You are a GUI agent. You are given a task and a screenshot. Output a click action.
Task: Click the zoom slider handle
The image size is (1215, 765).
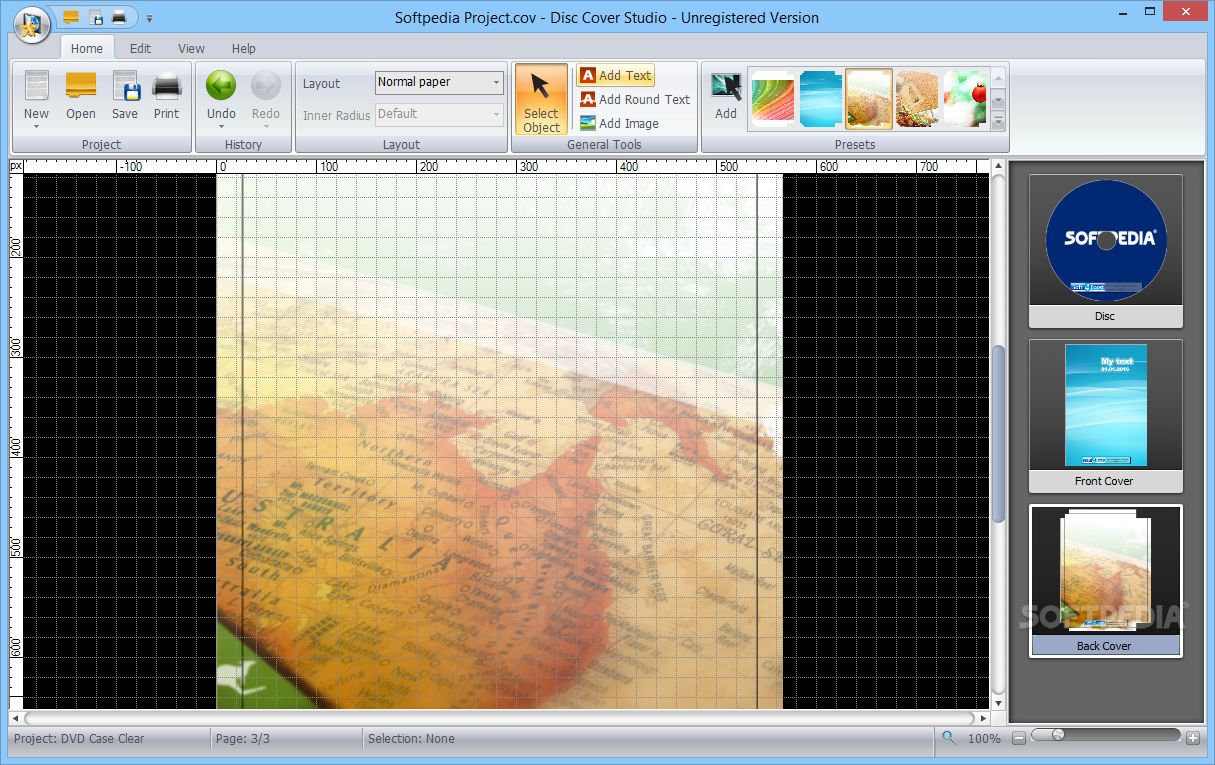[x=1057, y=735]
